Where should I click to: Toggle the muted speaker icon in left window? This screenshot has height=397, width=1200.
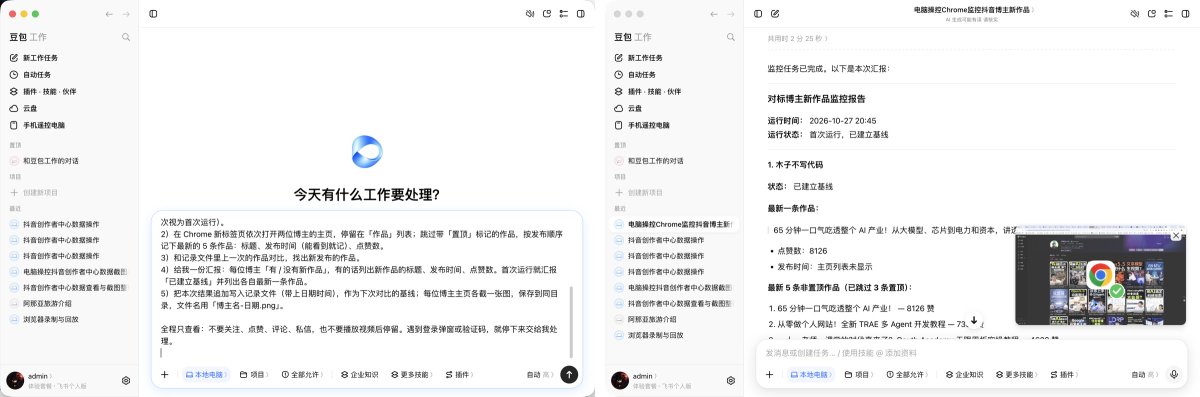click(x=531, y=14)
